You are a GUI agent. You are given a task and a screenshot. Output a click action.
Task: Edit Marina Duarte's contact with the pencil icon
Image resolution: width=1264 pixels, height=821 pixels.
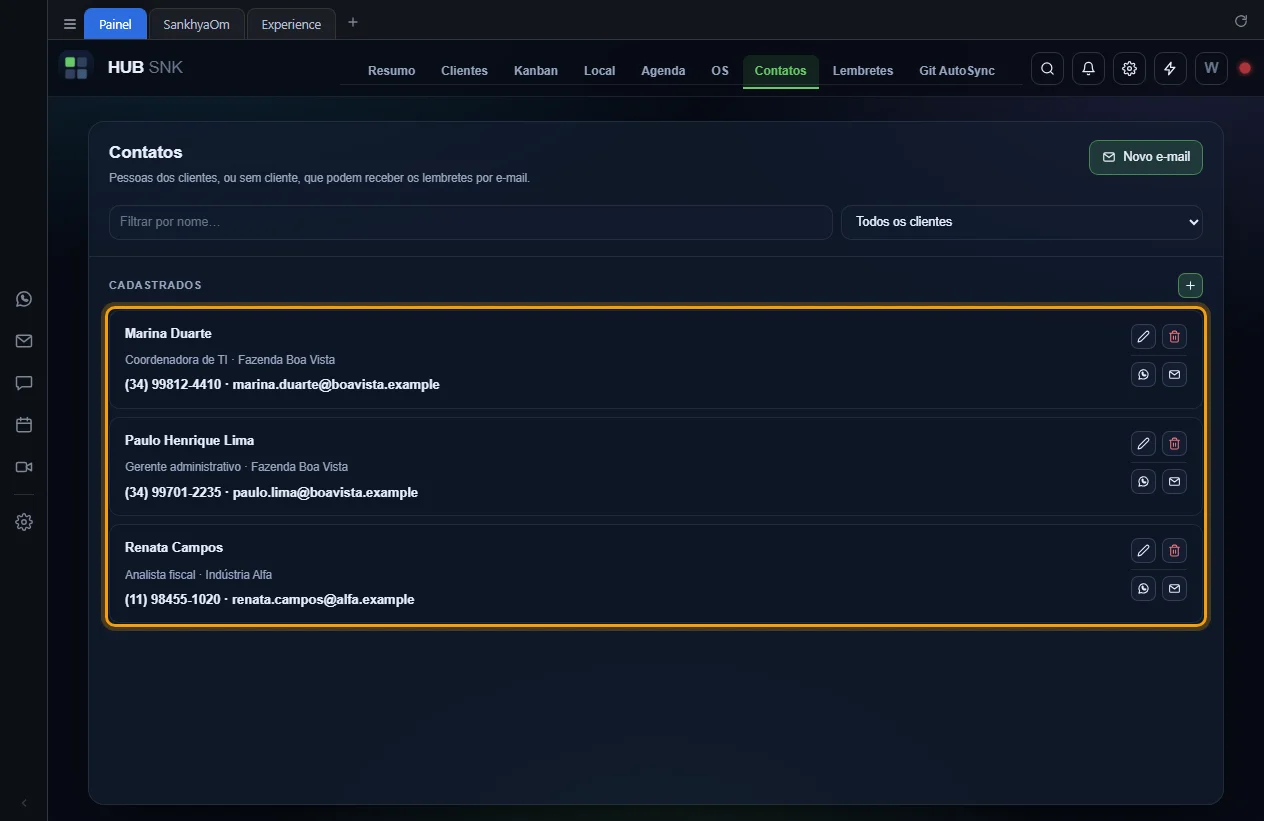tap(1143, 336)
